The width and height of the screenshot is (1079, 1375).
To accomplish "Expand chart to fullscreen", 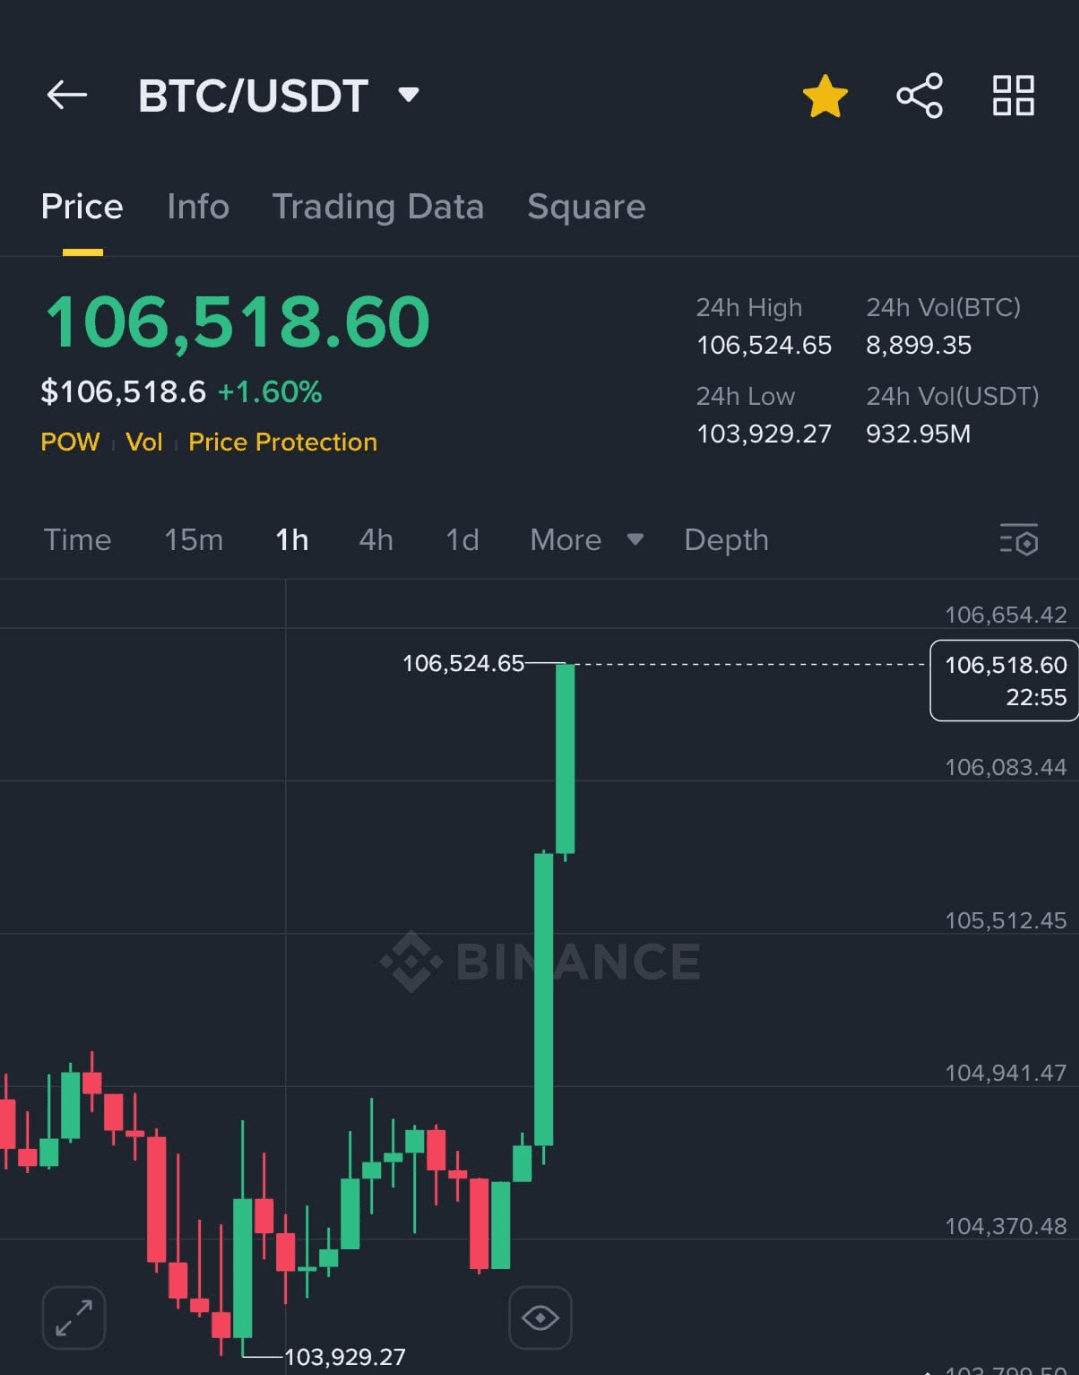I will pos(74,1317).
